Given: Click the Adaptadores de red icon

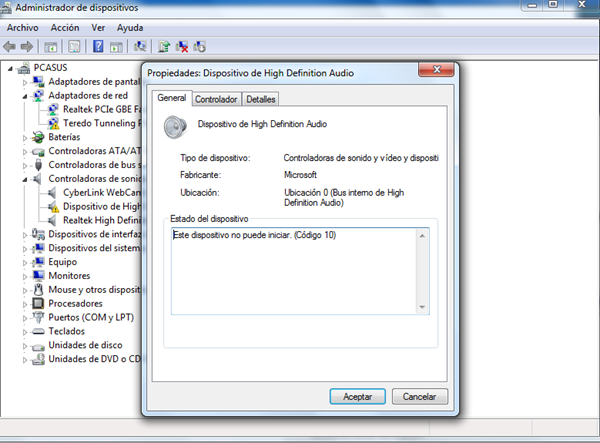Looking at the screenshot, I should [38, 95].
